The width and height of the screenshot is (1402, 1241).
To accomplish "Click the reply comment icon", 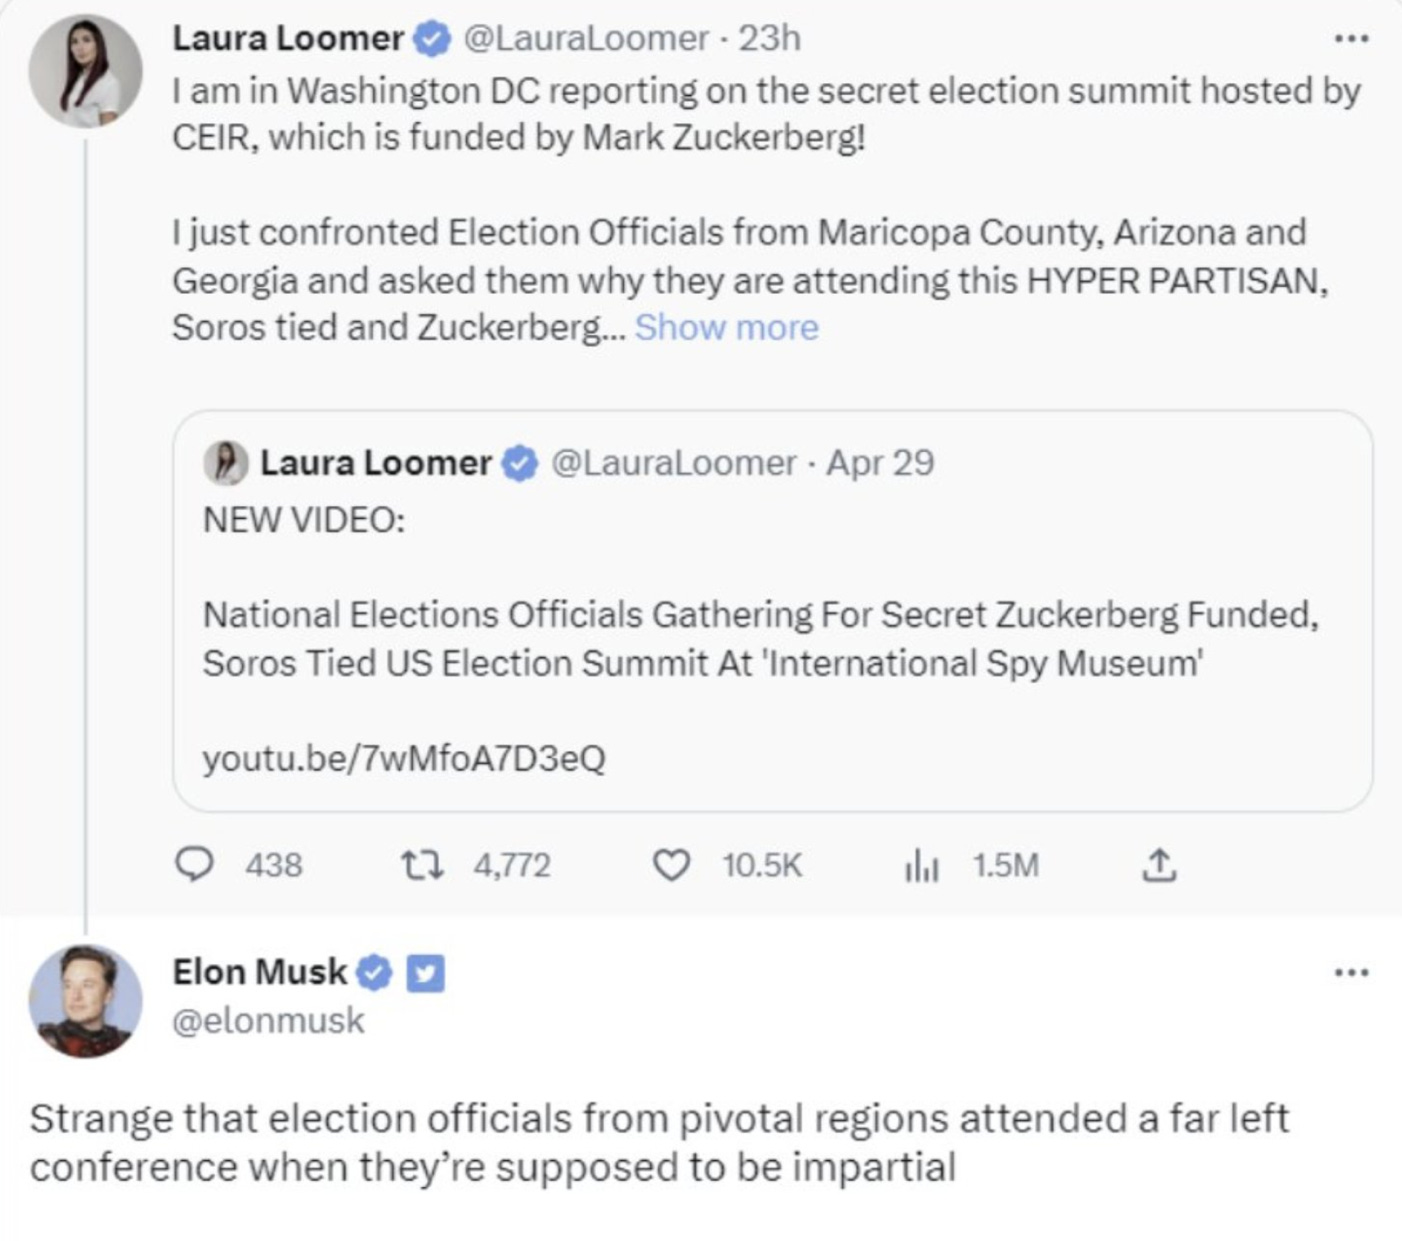I will click(x=194, y=864).
